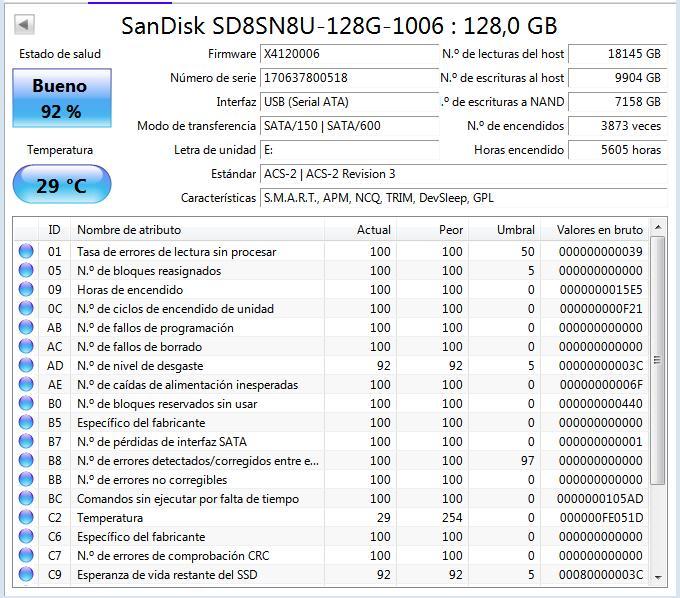Click the host writes value 9904 GB

point(618,78)
